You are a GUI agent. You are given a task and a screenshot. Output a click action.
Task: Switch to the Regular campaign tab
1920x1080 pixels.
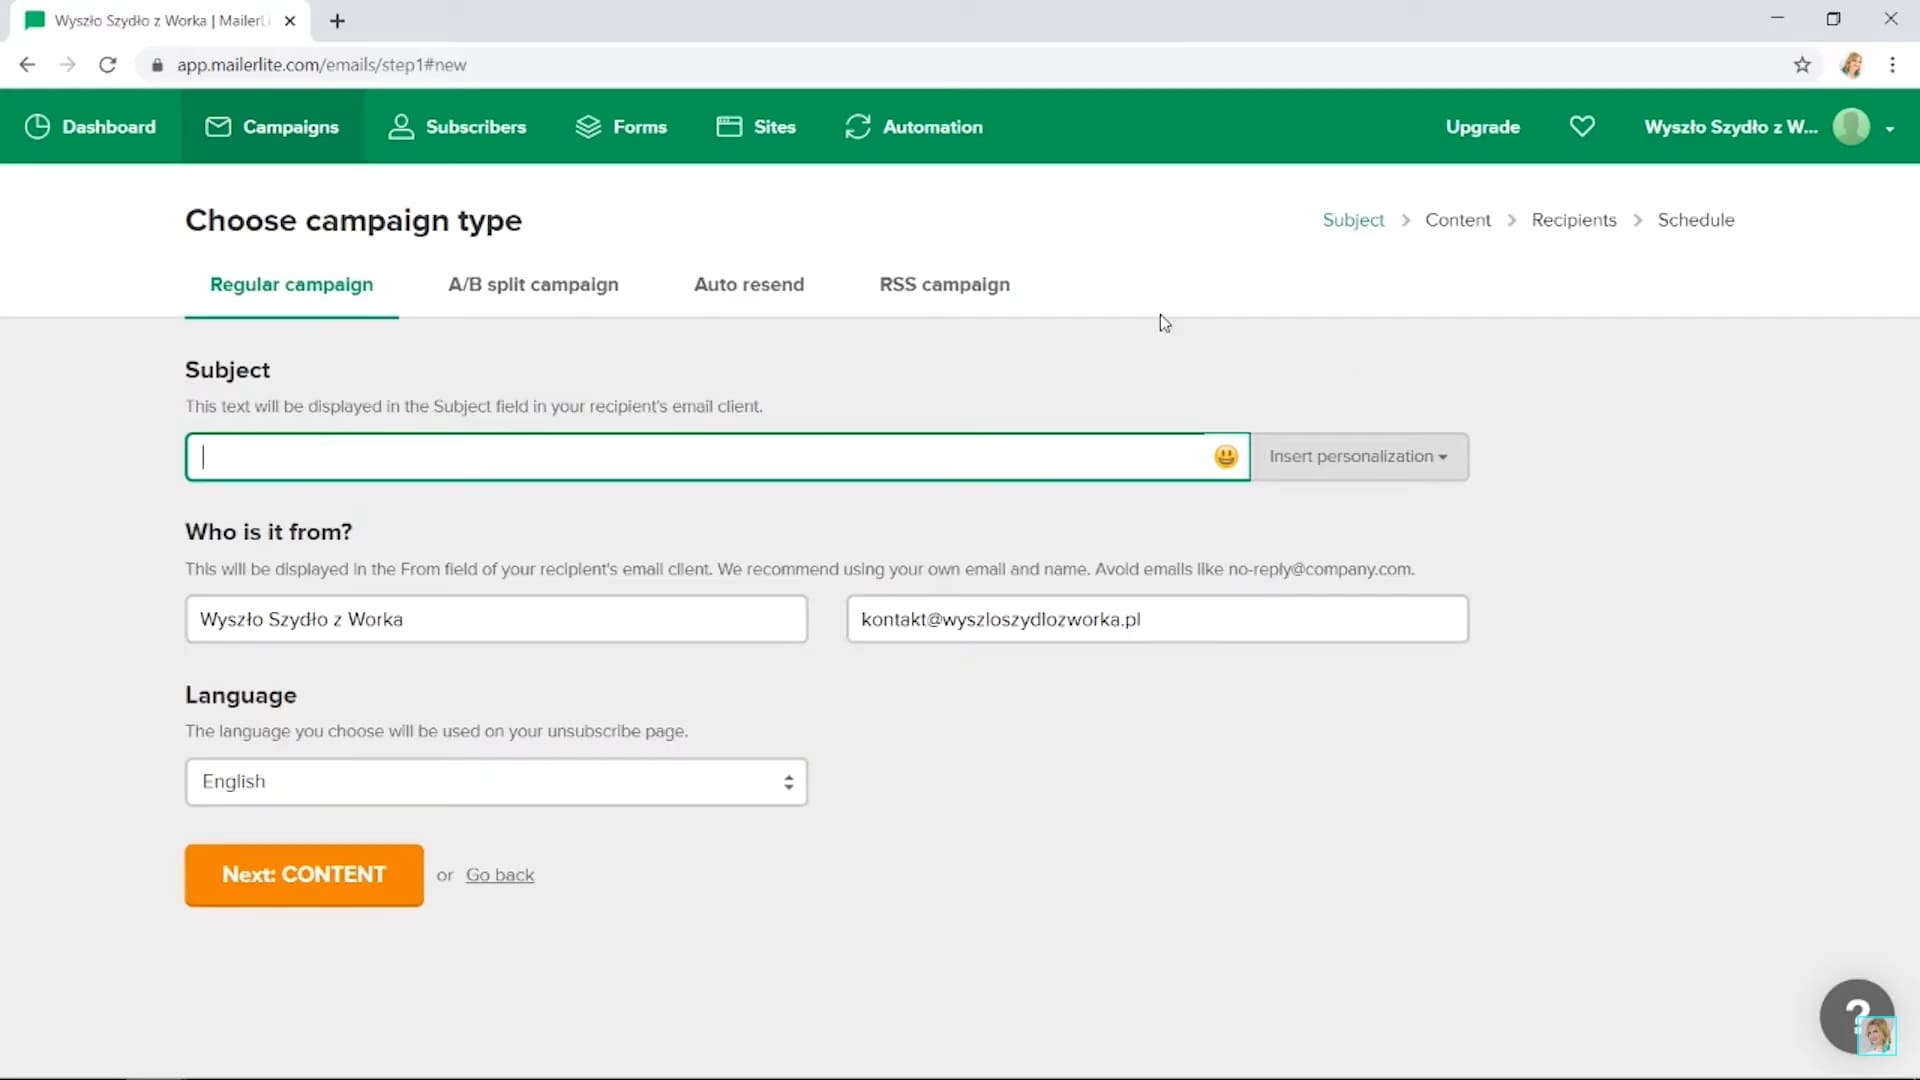point(291,285)
